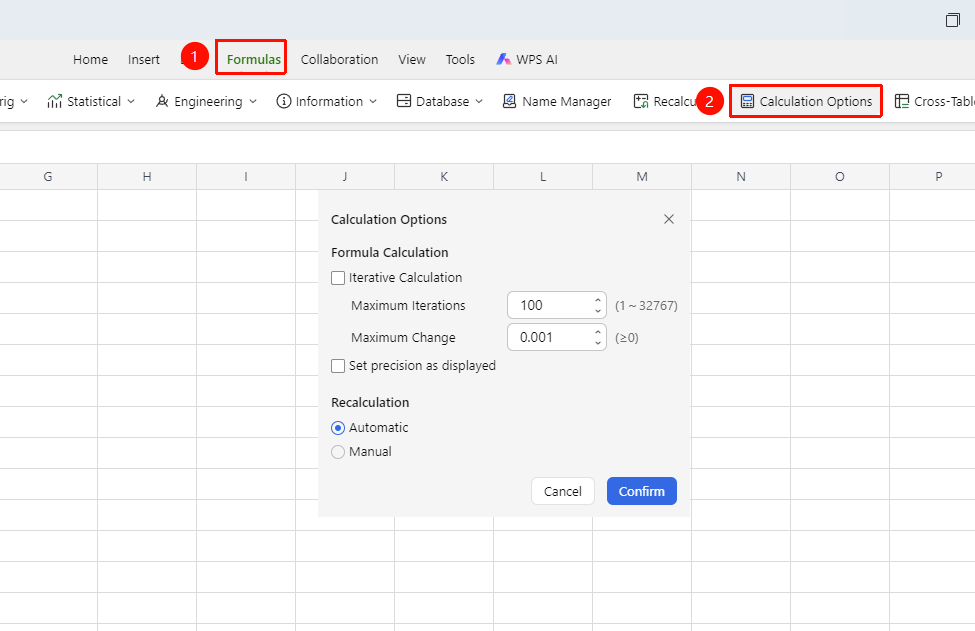The width and height of the screenshot is (975, 631).
Task: Select column N header
Action: coord(741,177)
